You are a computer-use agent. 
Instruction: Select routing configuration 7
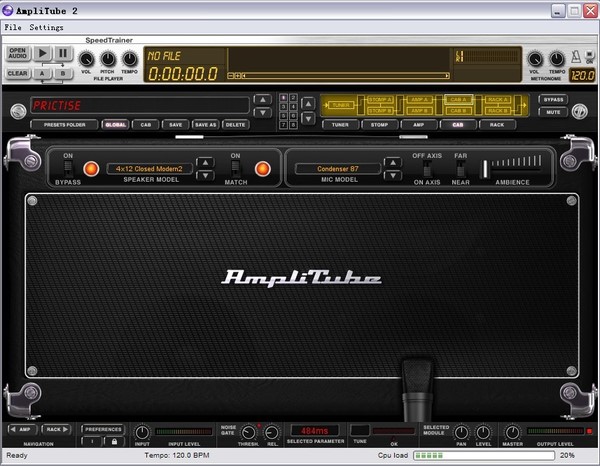(284, 125)
